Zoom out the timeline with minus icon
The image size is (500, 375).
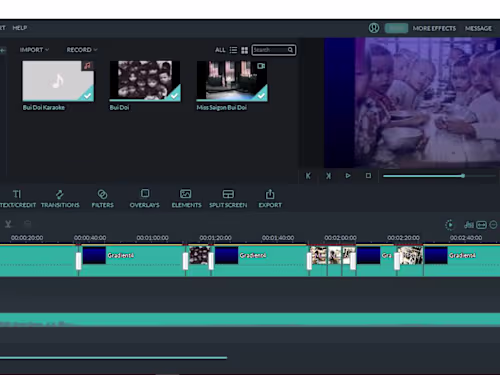coord(493,225)
